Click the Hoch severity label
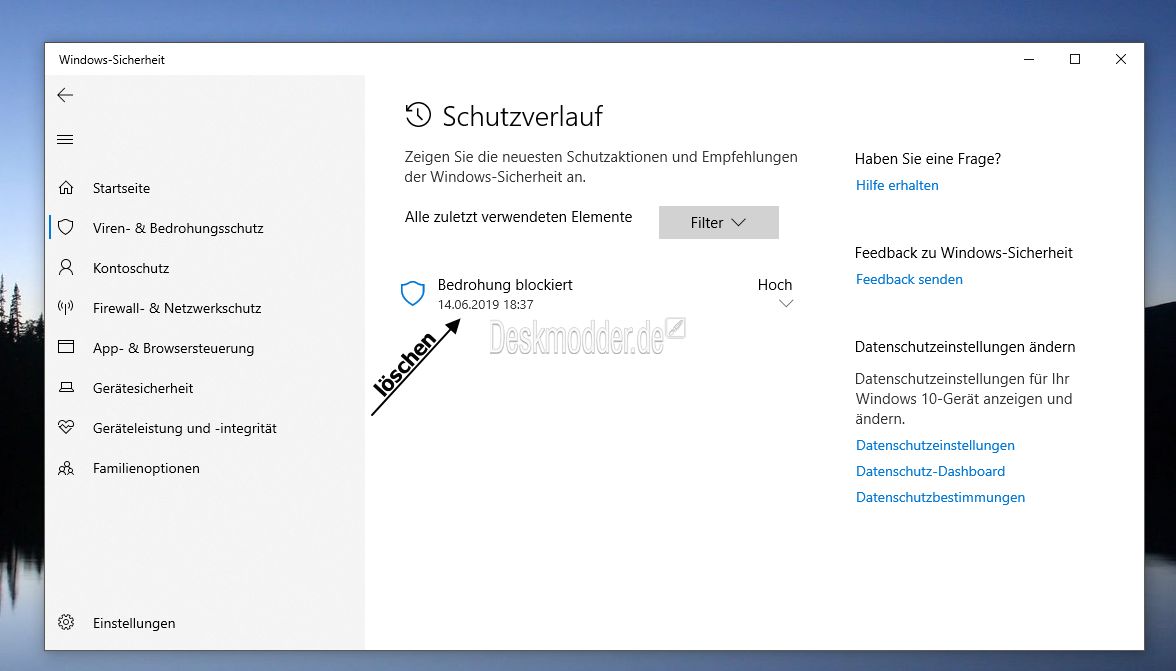Viewport: 1176px width, 671px height. tap(775, 285)
